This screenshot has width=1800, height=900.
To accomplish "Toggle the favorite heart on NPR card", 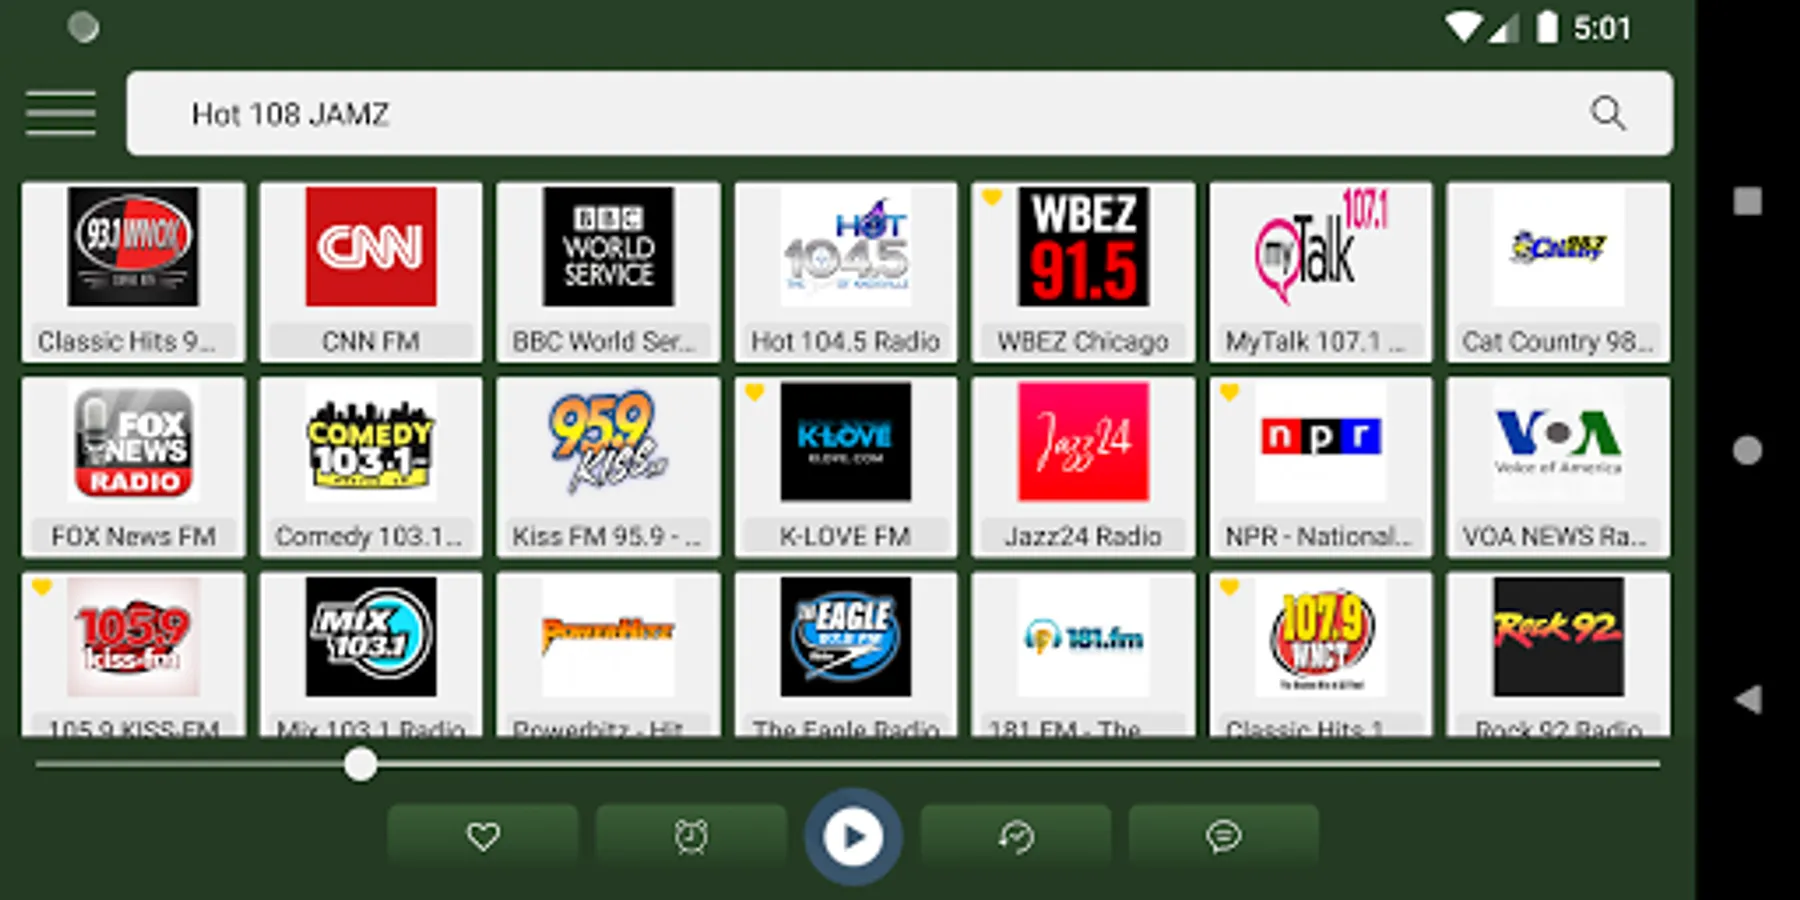I will click(1229, 392).
